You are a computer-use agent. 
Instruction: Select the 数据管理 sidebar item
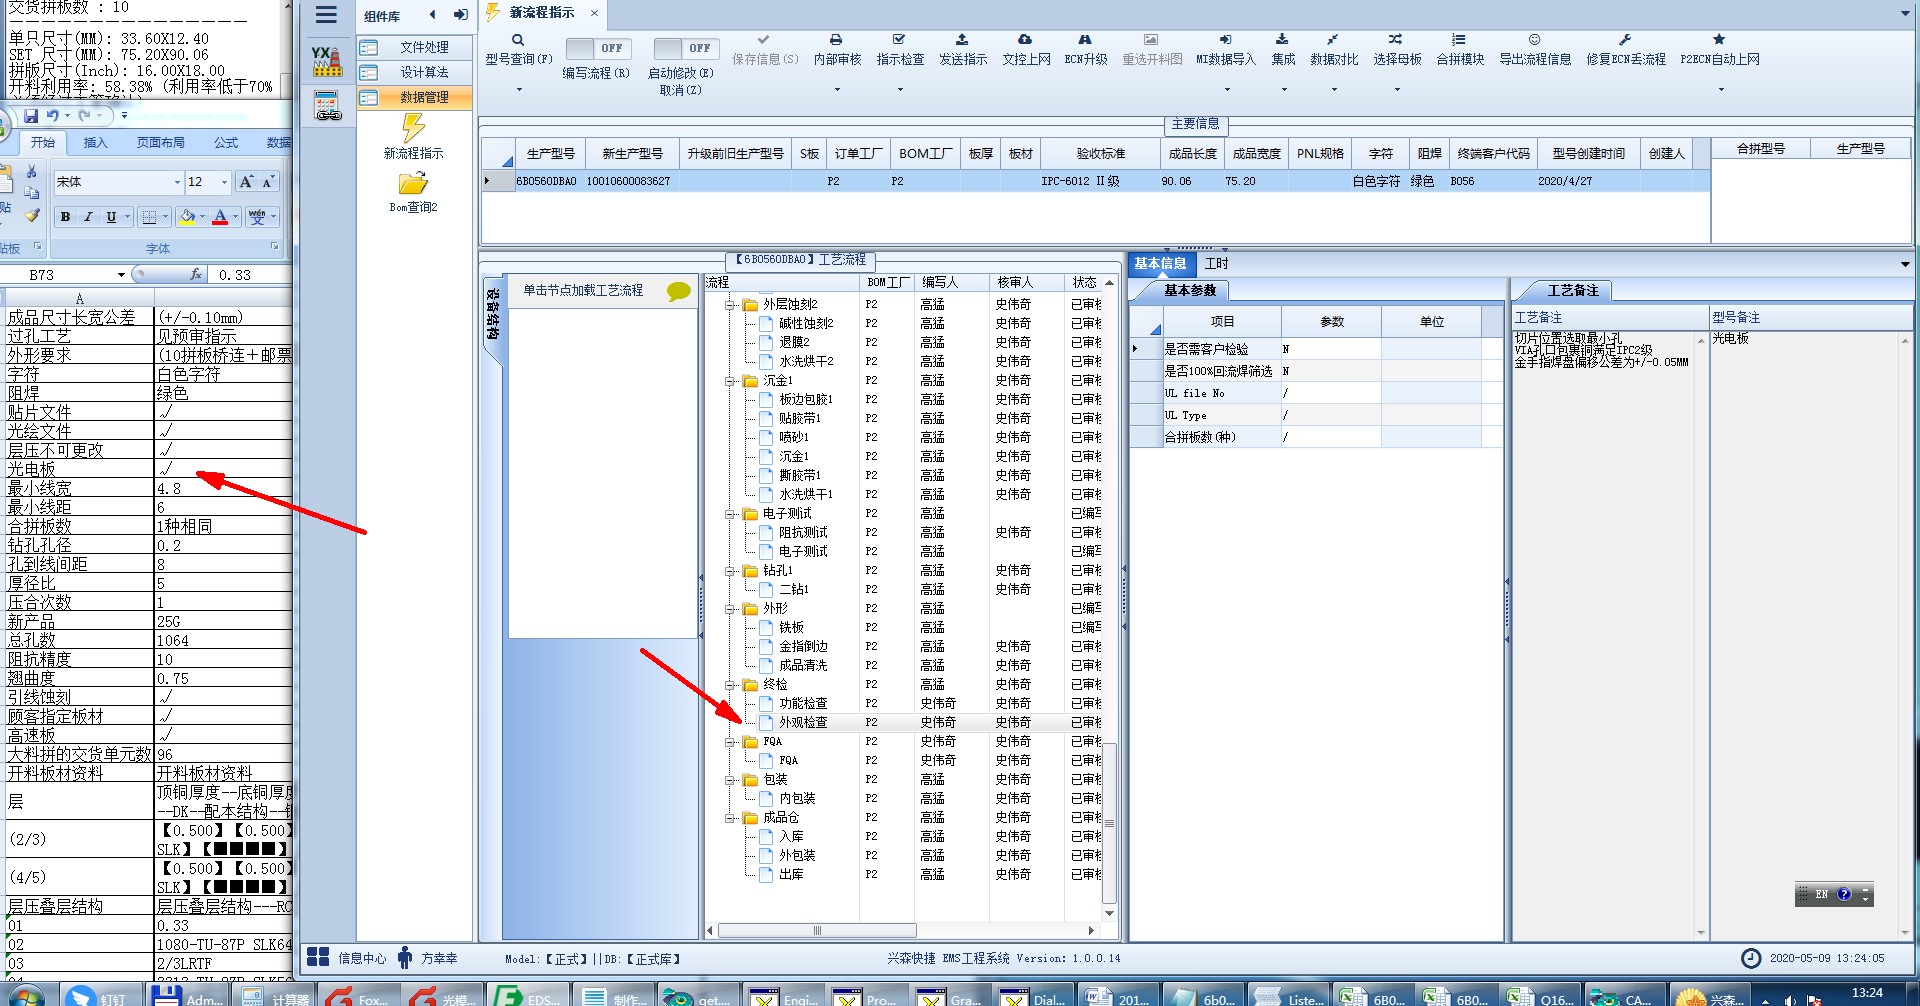click(x=413, y=97)
